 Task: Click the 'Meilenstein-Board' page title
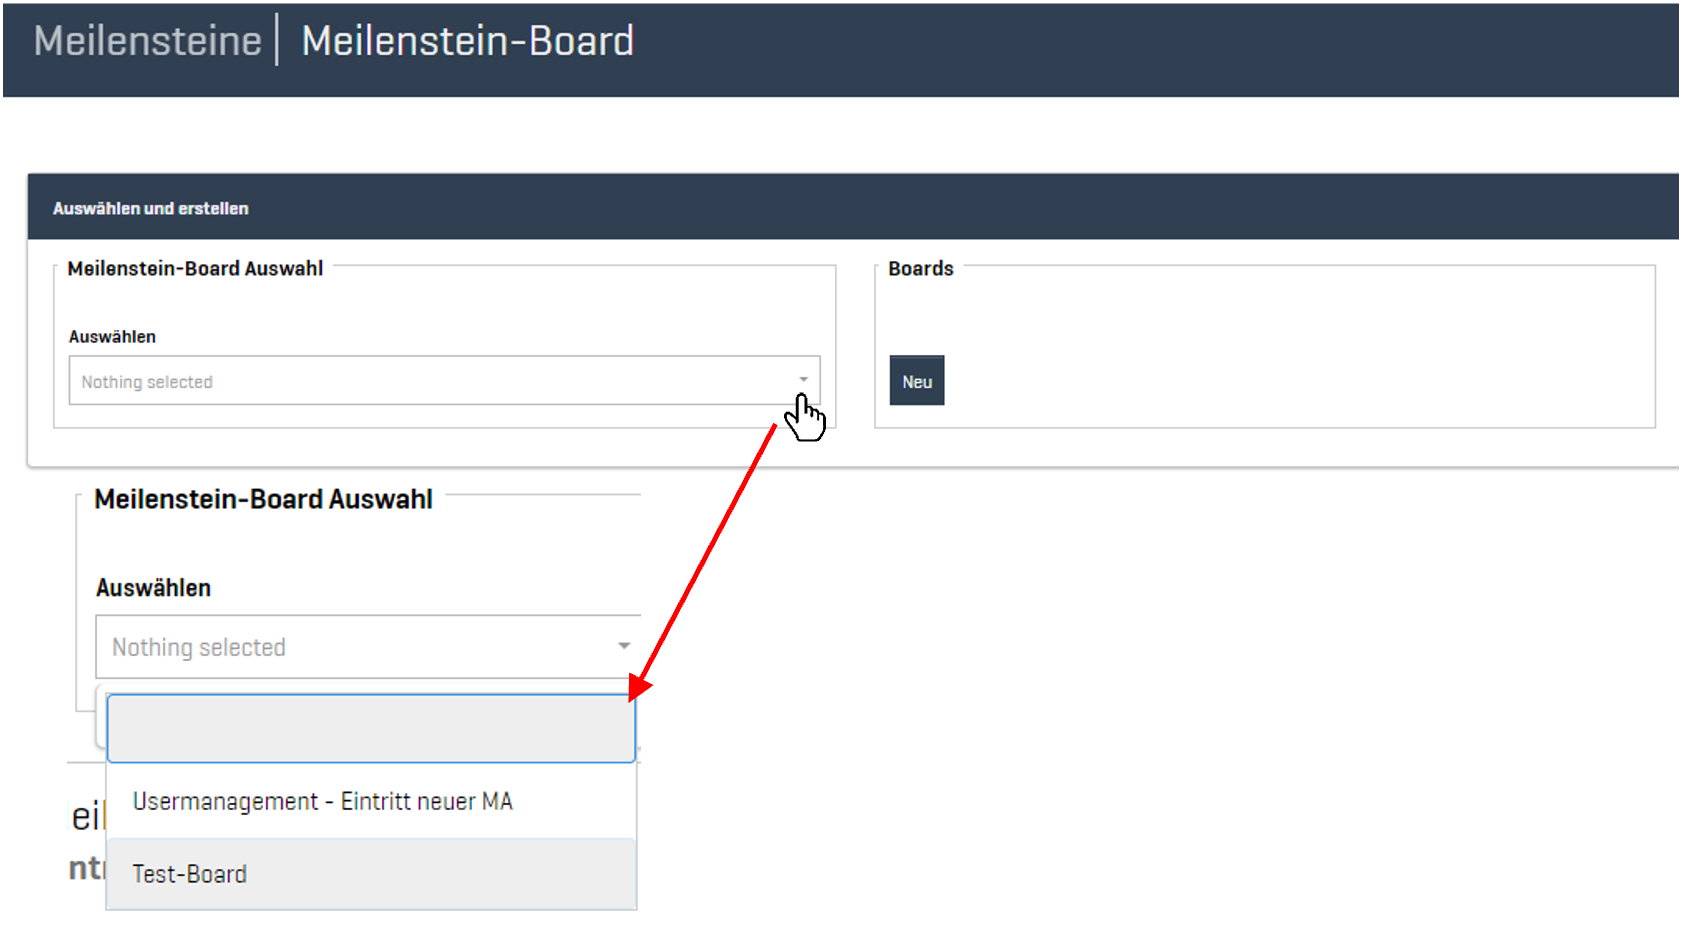click(x=467, y=41)
